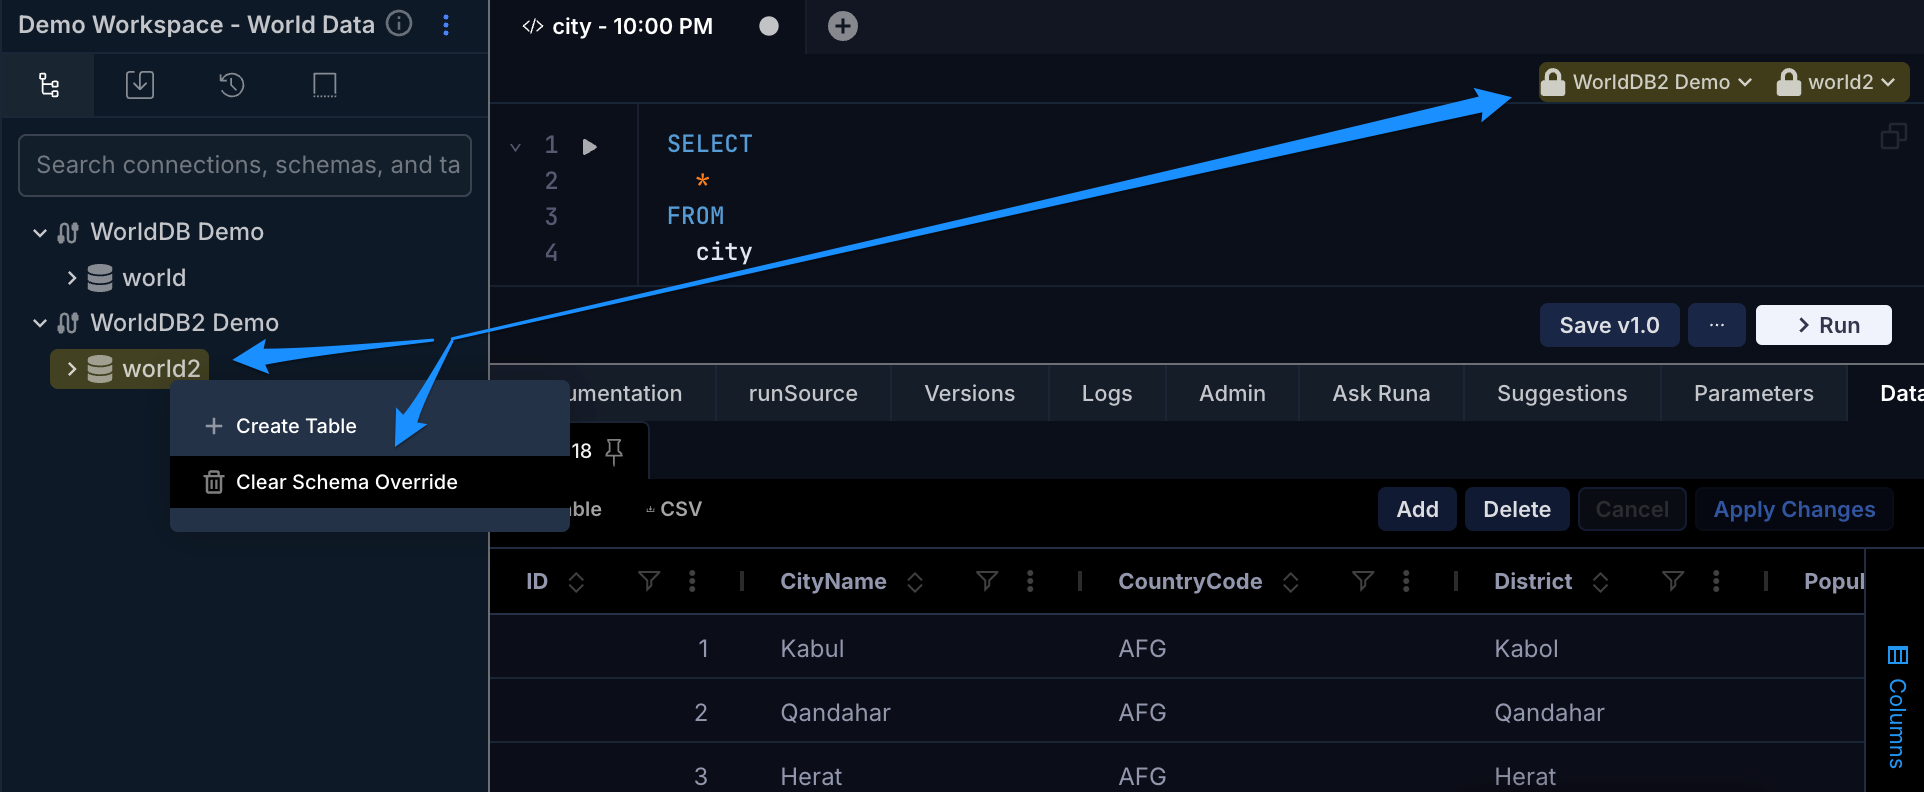The width and height of the screenshot is (1924, 792).
Task: Click the saved queries download icon
Action: click(140, 85)
